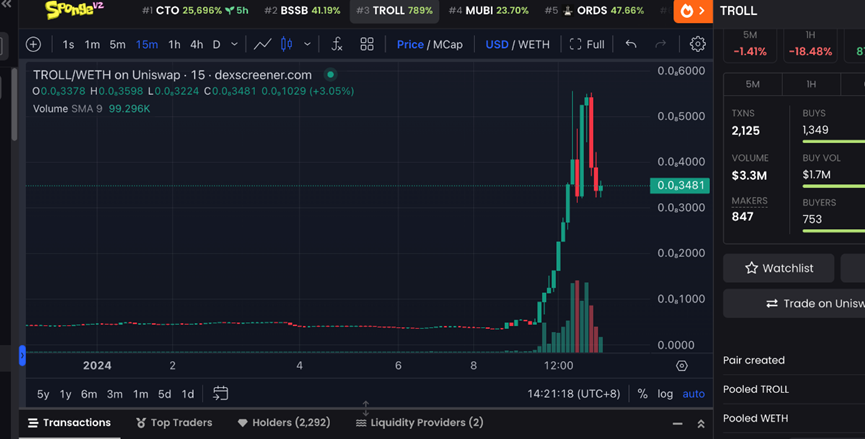This screenshot has height=439, width=865.
Task: Select the 1s timeframe
Action: tap(68, 44)
